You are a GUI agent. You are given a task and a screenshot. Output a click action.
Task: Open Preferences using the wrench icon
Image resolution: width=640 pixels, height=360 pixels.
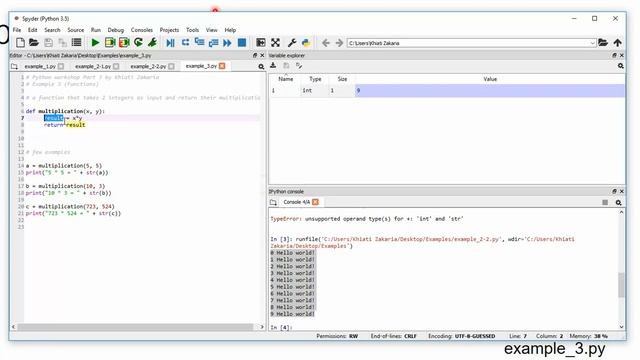(292, 42)
